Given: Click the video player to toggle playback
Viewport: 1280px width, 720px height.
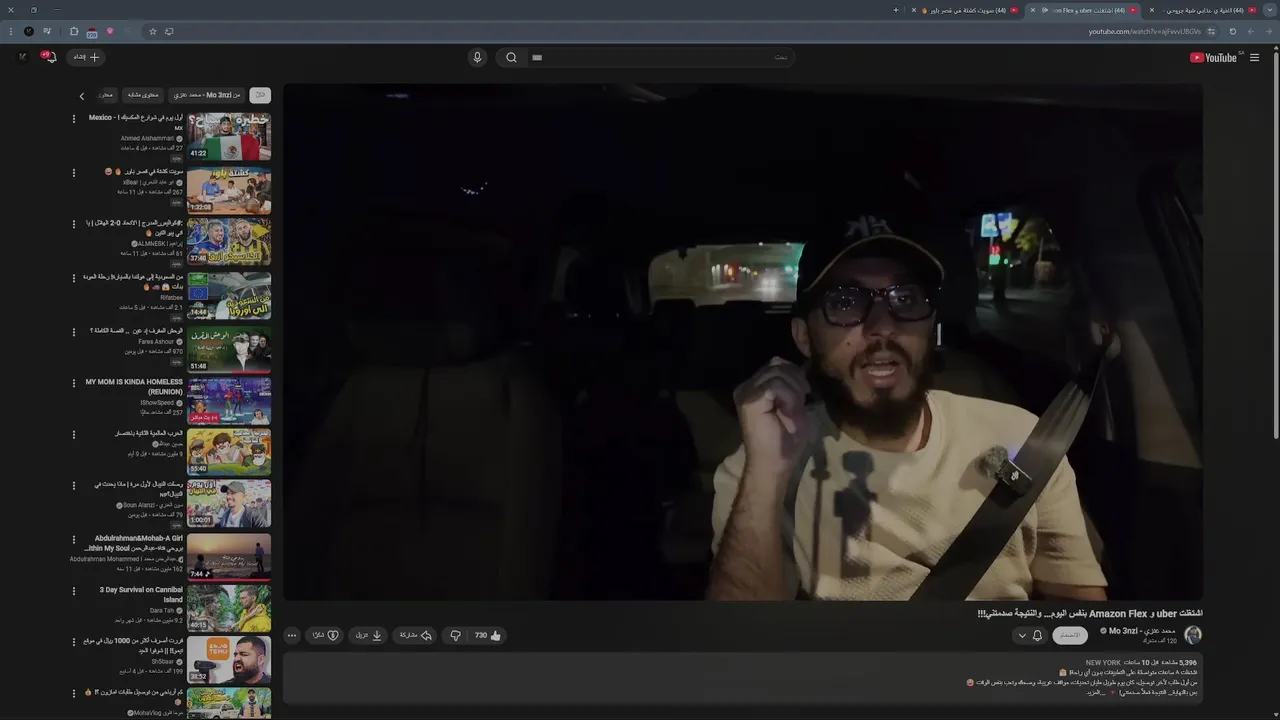Looking at the screenshot, I should pos(742,342).
